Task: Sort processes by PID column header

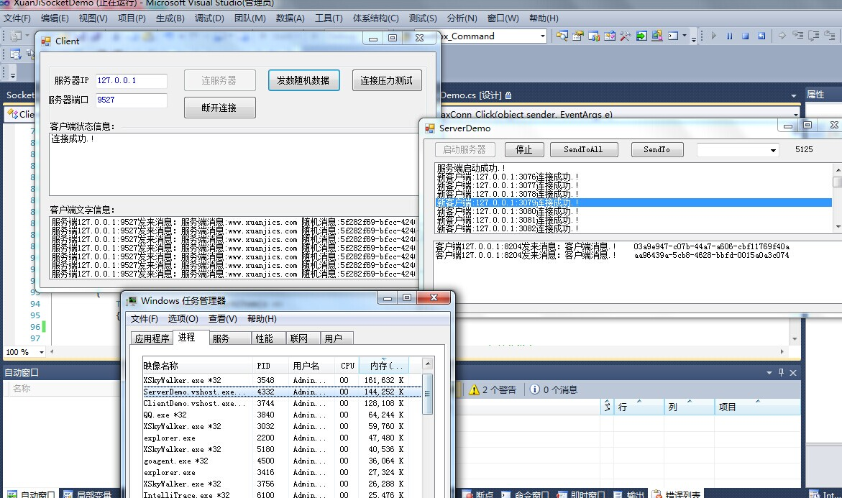Action: 270,366
